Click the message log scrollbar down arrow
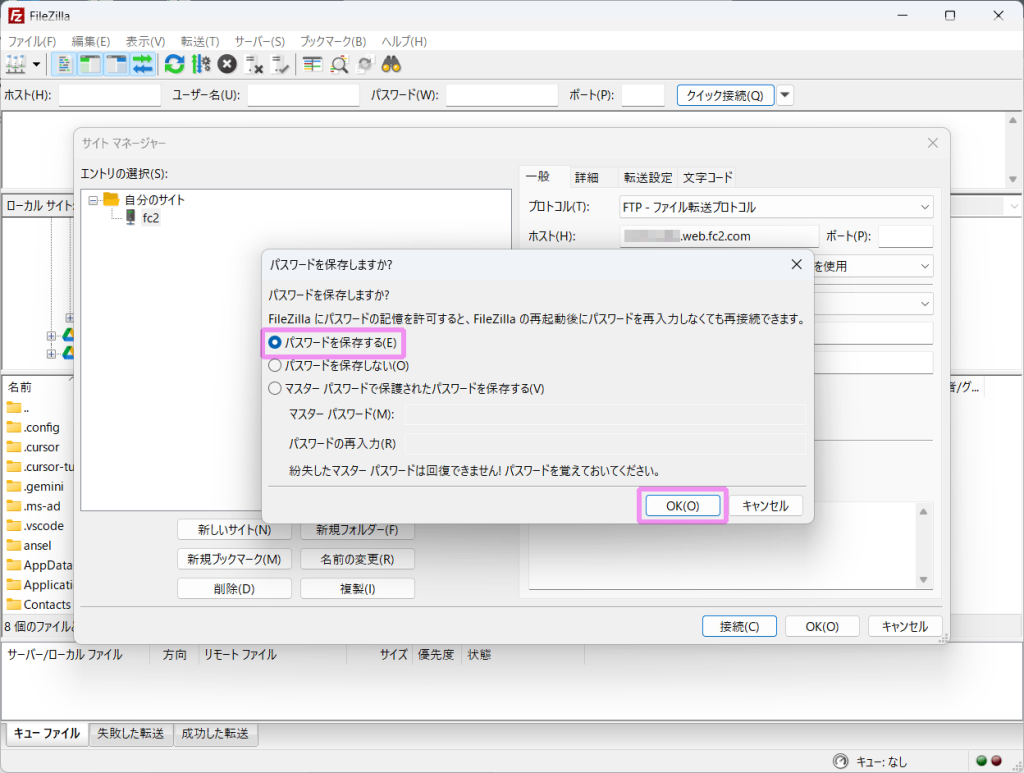The width and height of the screenshot is (1024, 773). coord(1012,180)
